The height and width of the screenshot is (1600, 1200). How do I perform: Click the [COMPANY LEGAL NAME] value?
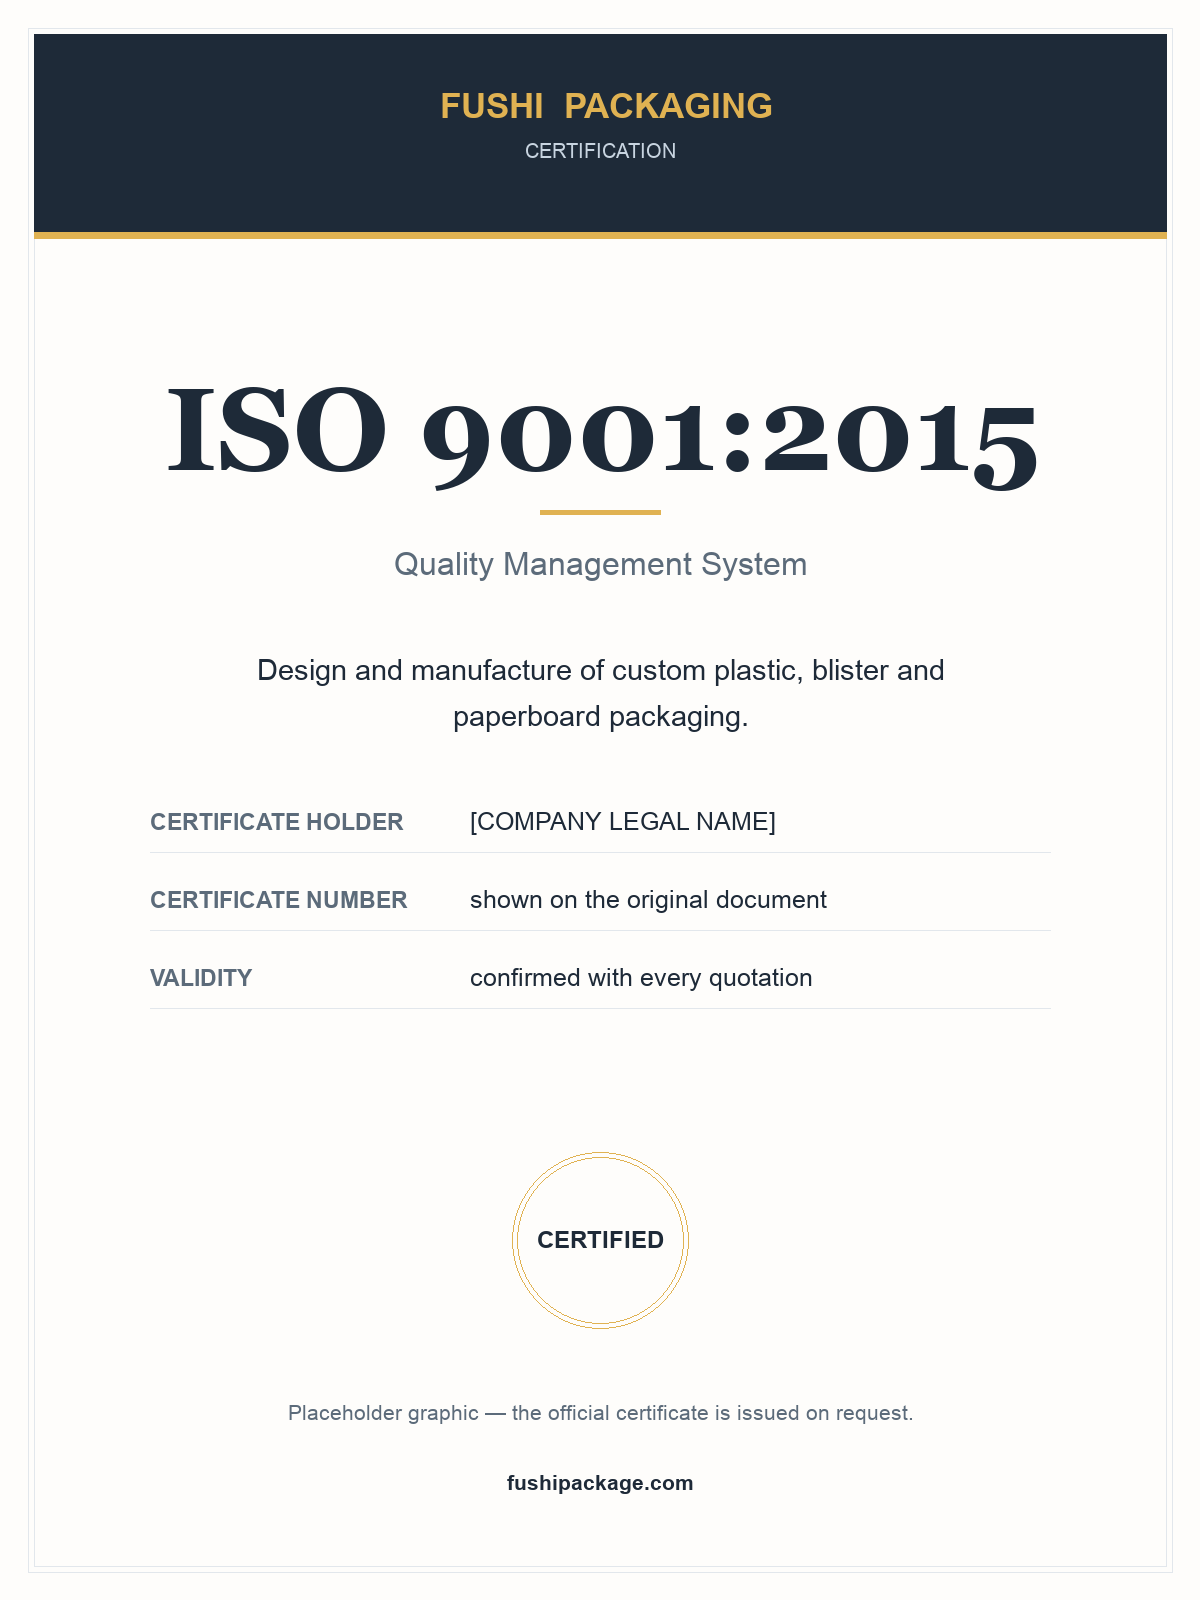[622, 822]
